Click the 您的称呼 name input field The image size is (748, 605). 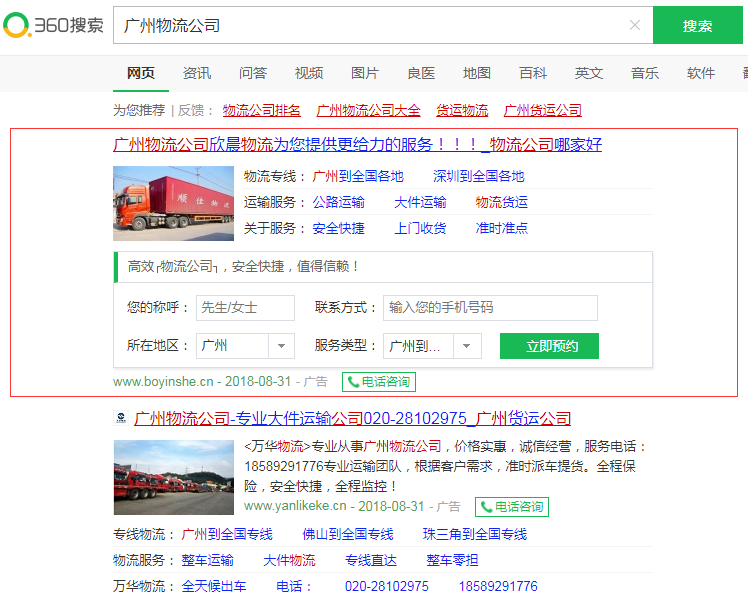point(245,308)
